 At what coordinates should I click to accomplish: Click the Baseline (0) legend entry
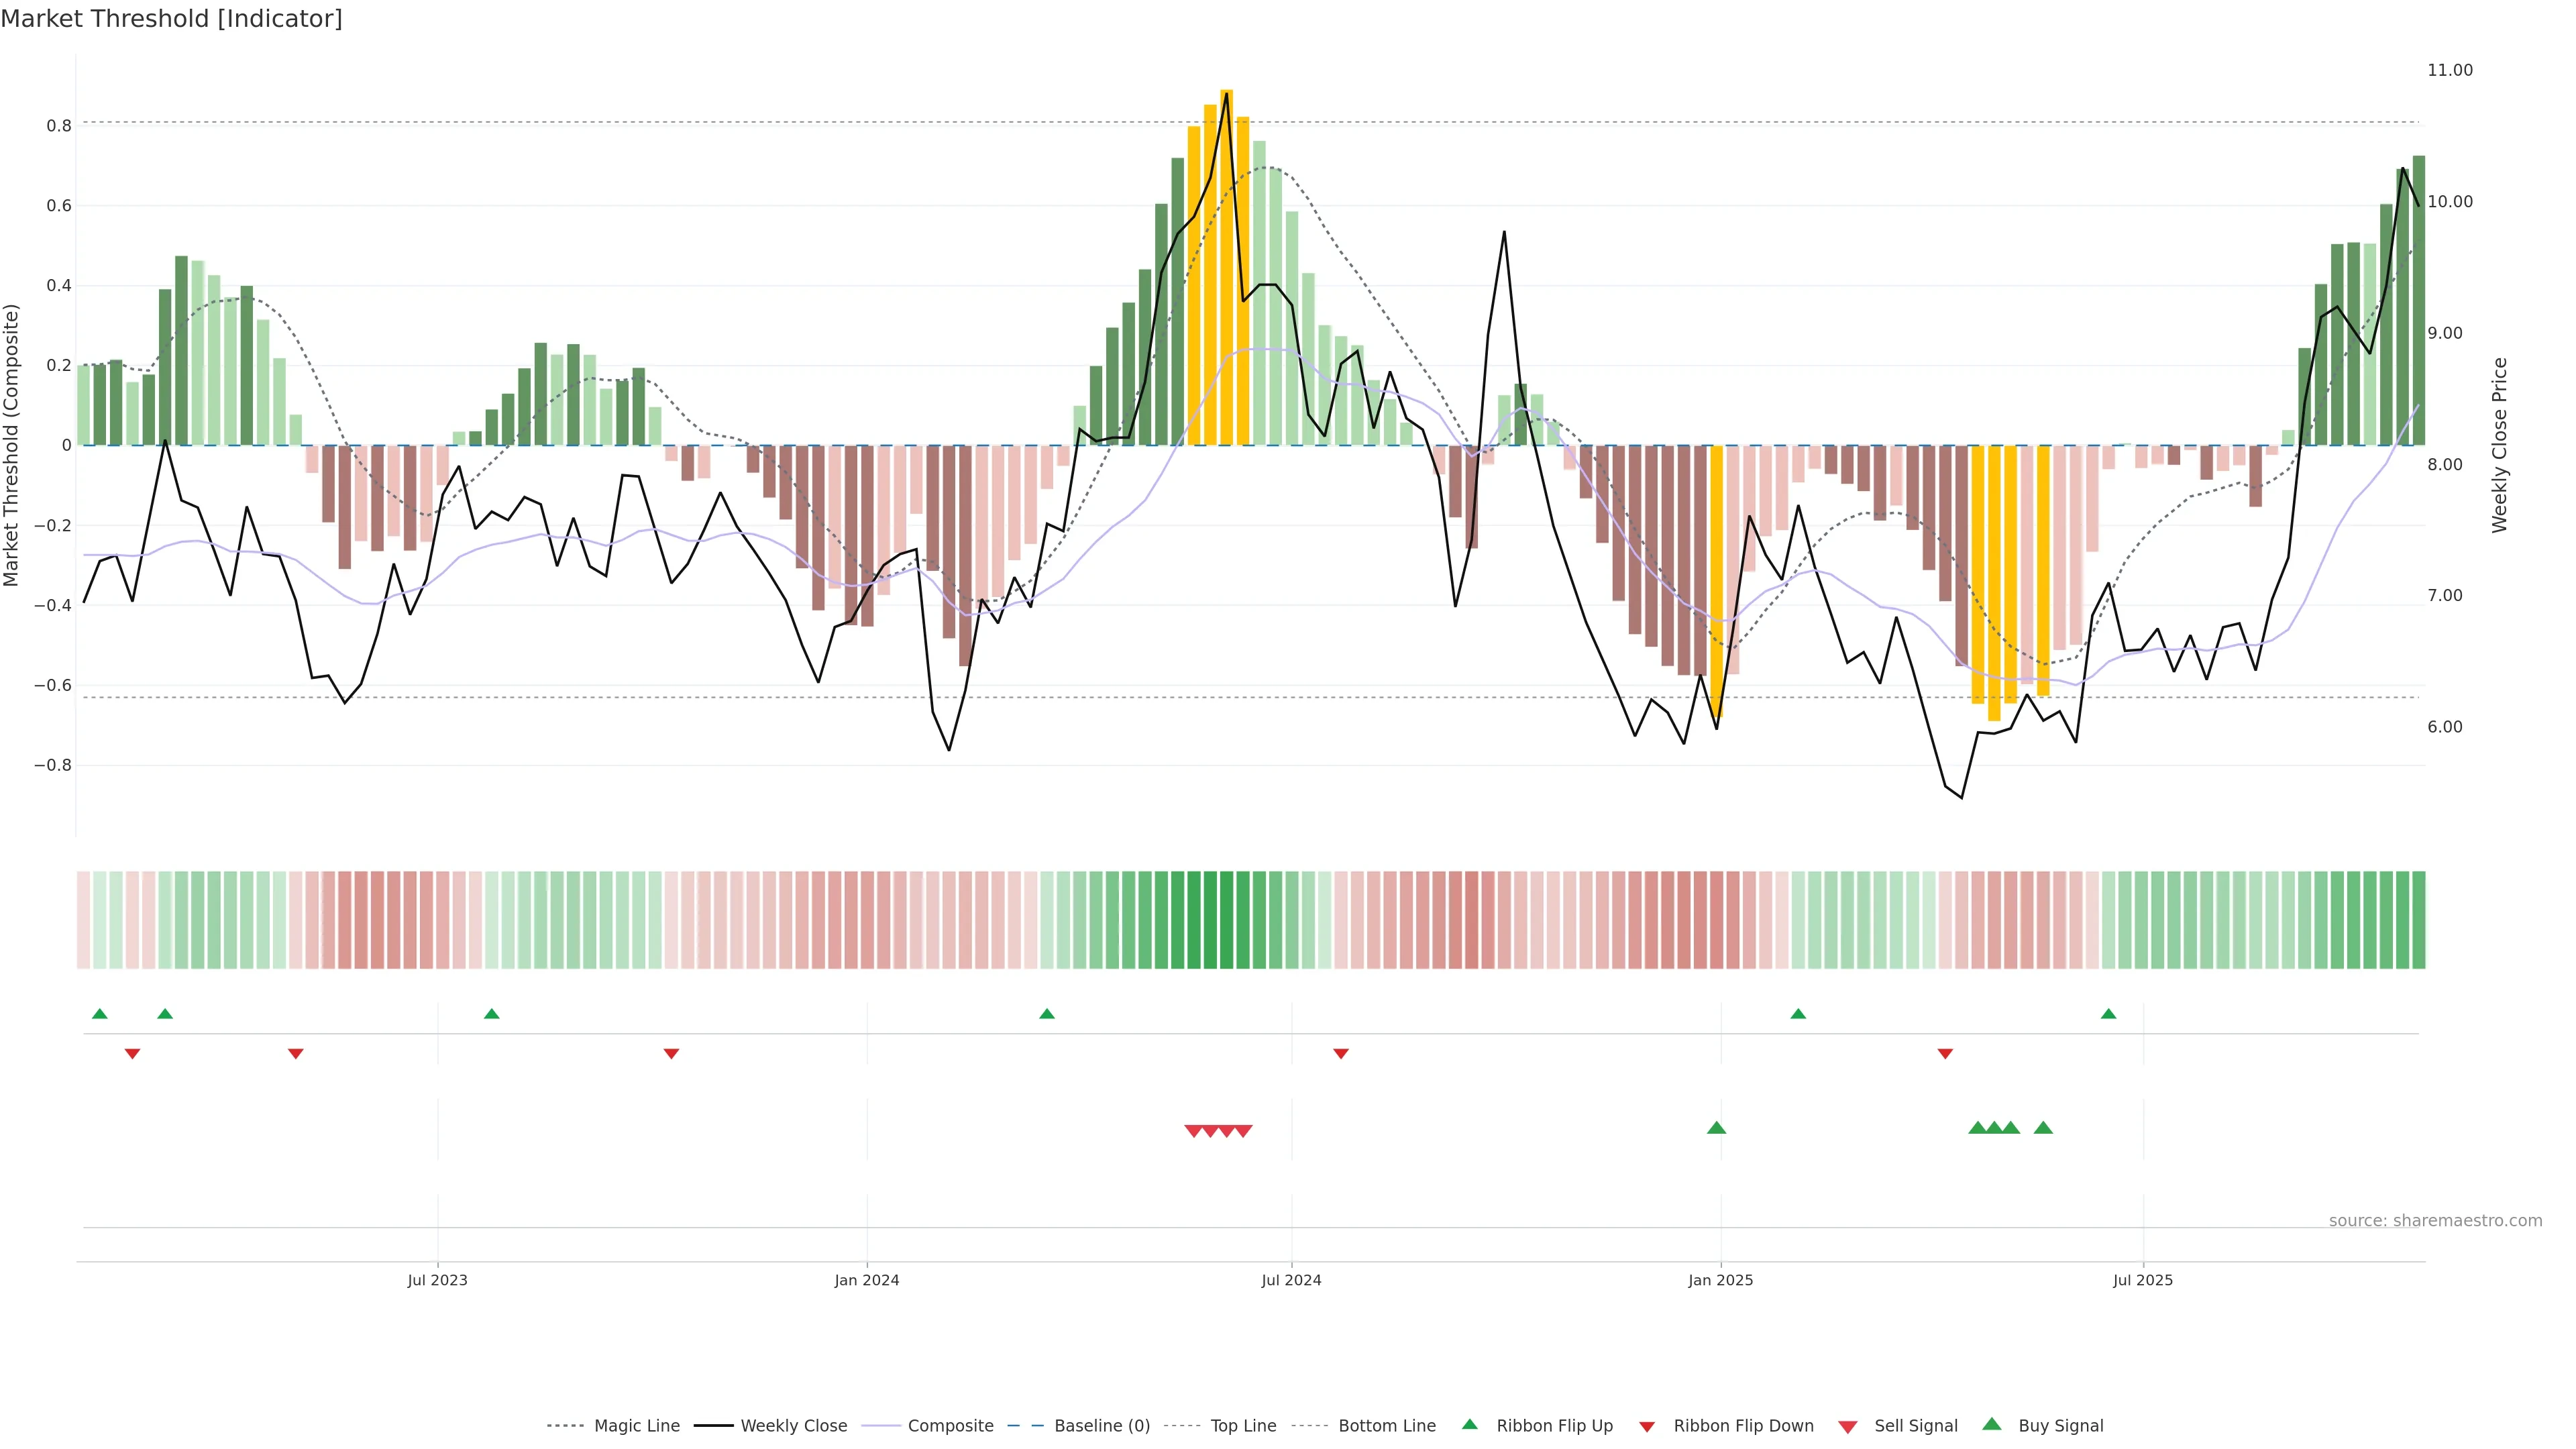(x=1101, y=1426)
